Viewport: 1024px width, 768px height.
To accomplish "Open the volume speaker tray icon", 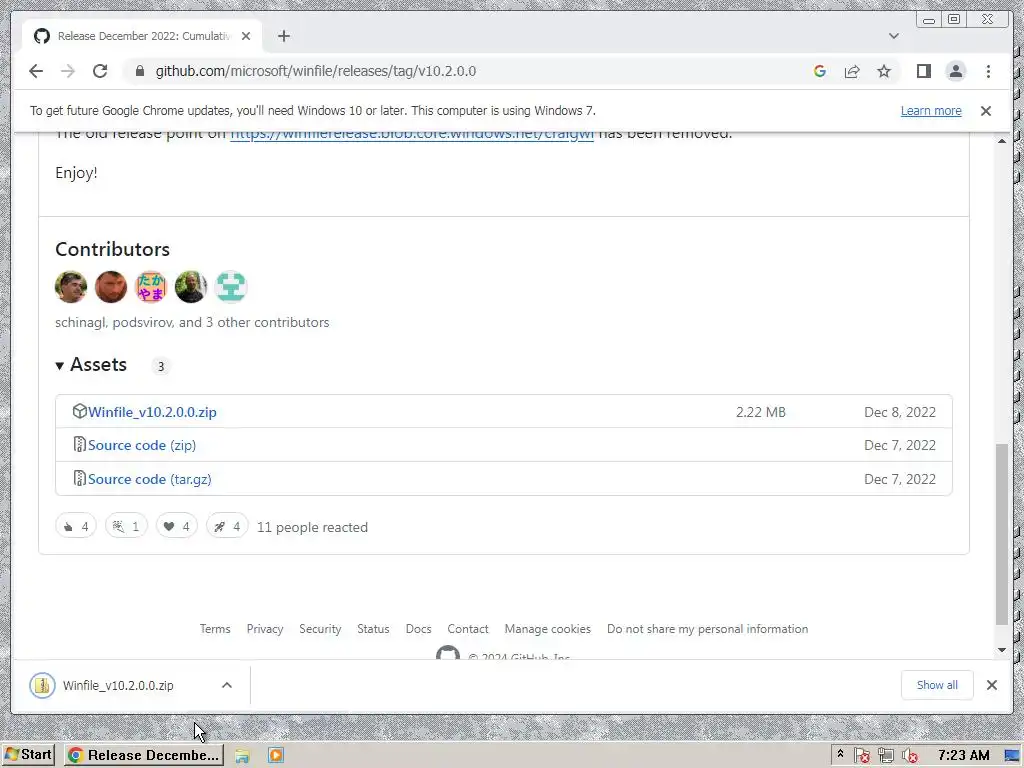I will tap(910, 756).
